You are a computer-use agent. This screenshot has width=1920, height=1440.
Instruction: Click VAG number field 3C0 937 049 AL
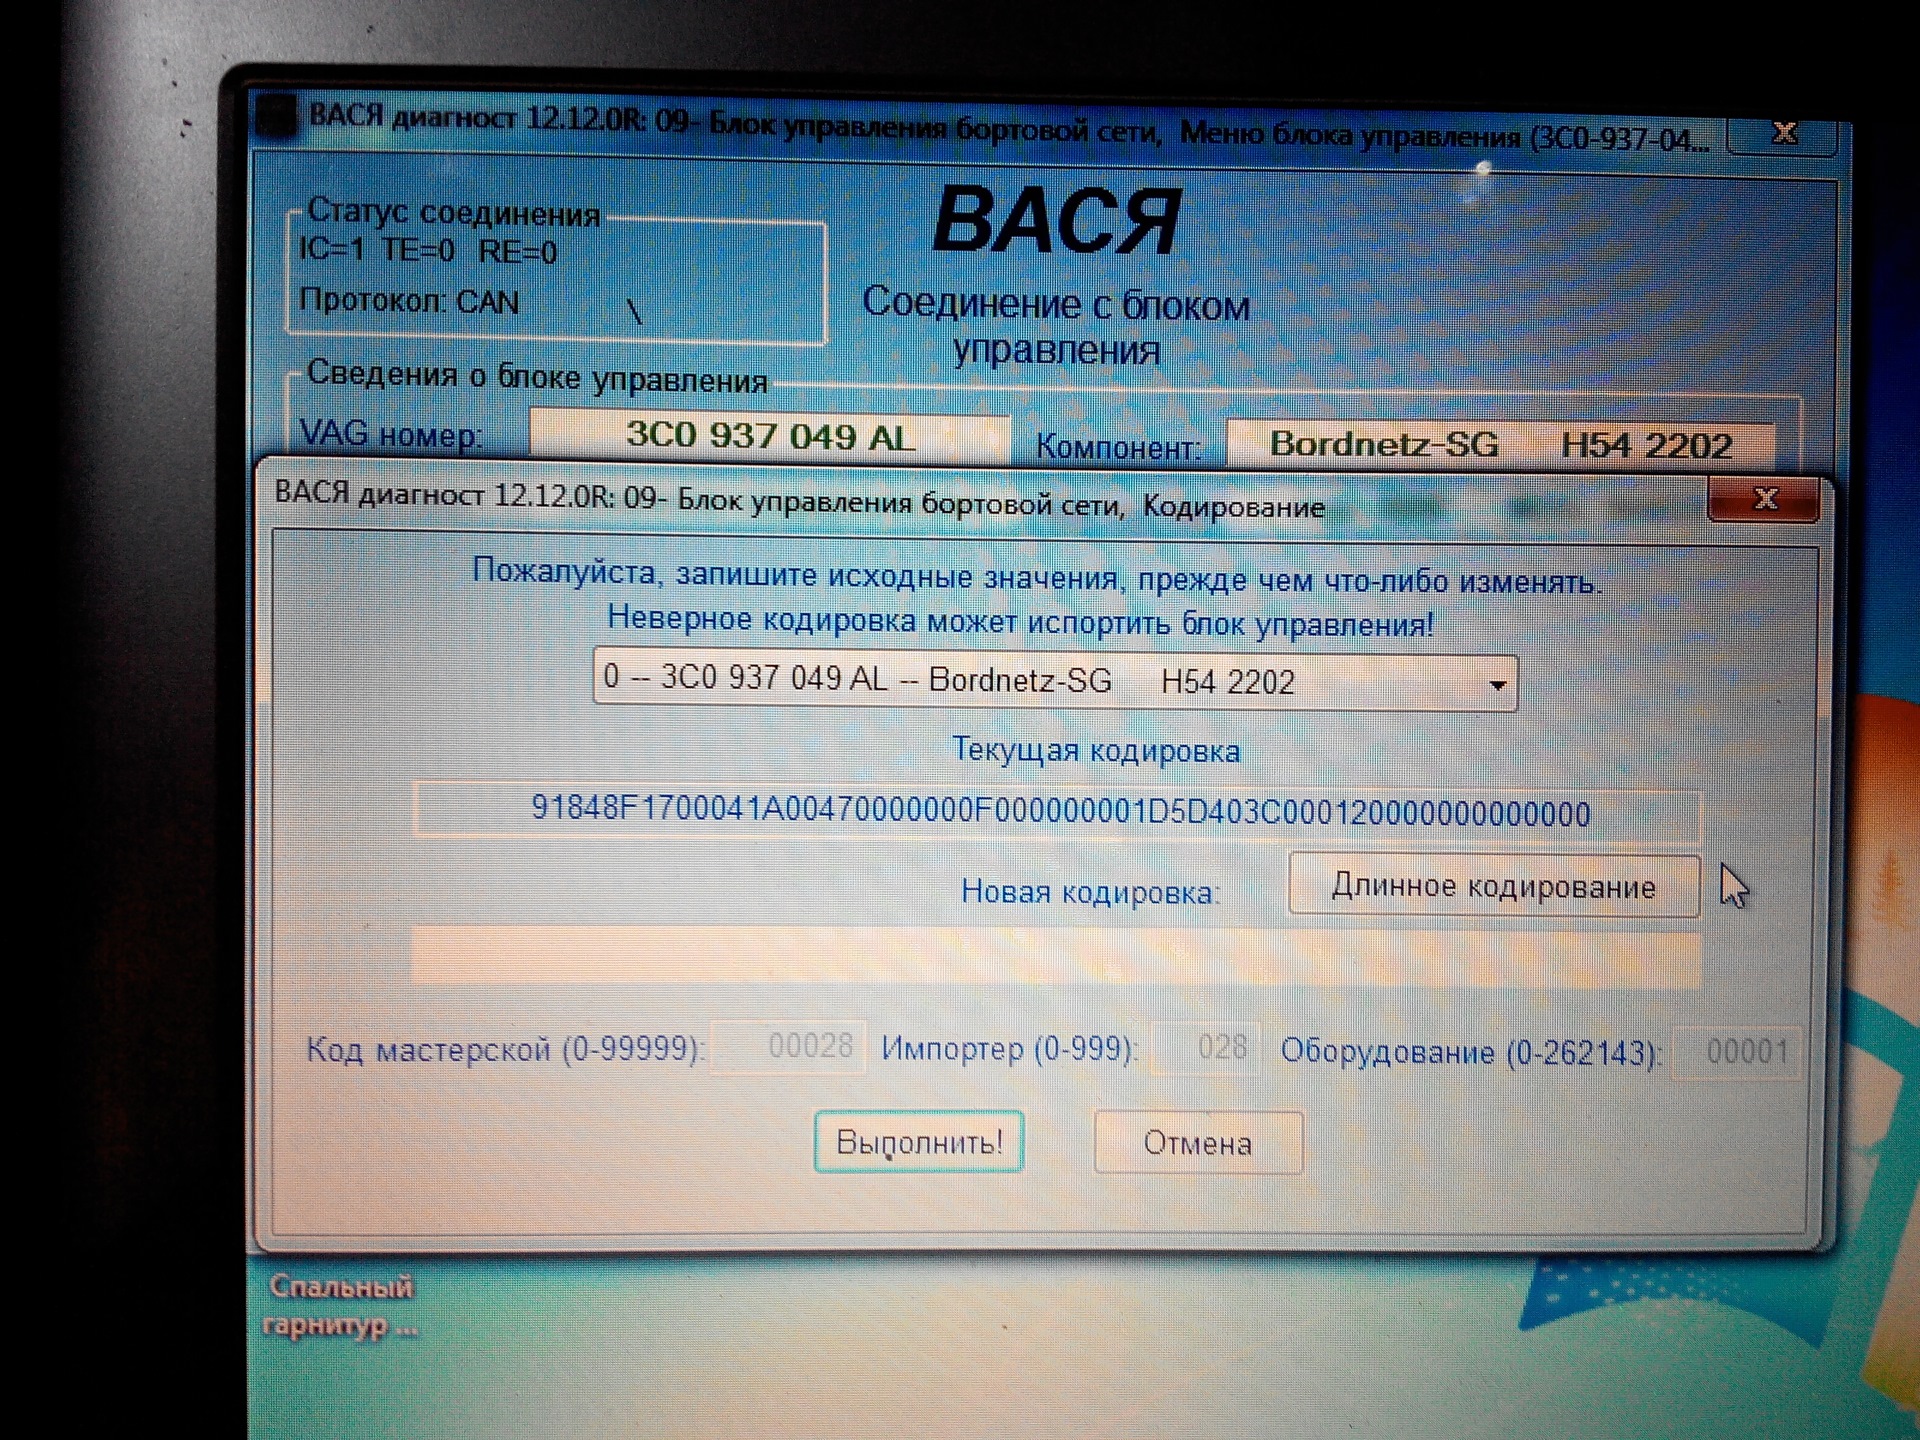tap(770, 436)
